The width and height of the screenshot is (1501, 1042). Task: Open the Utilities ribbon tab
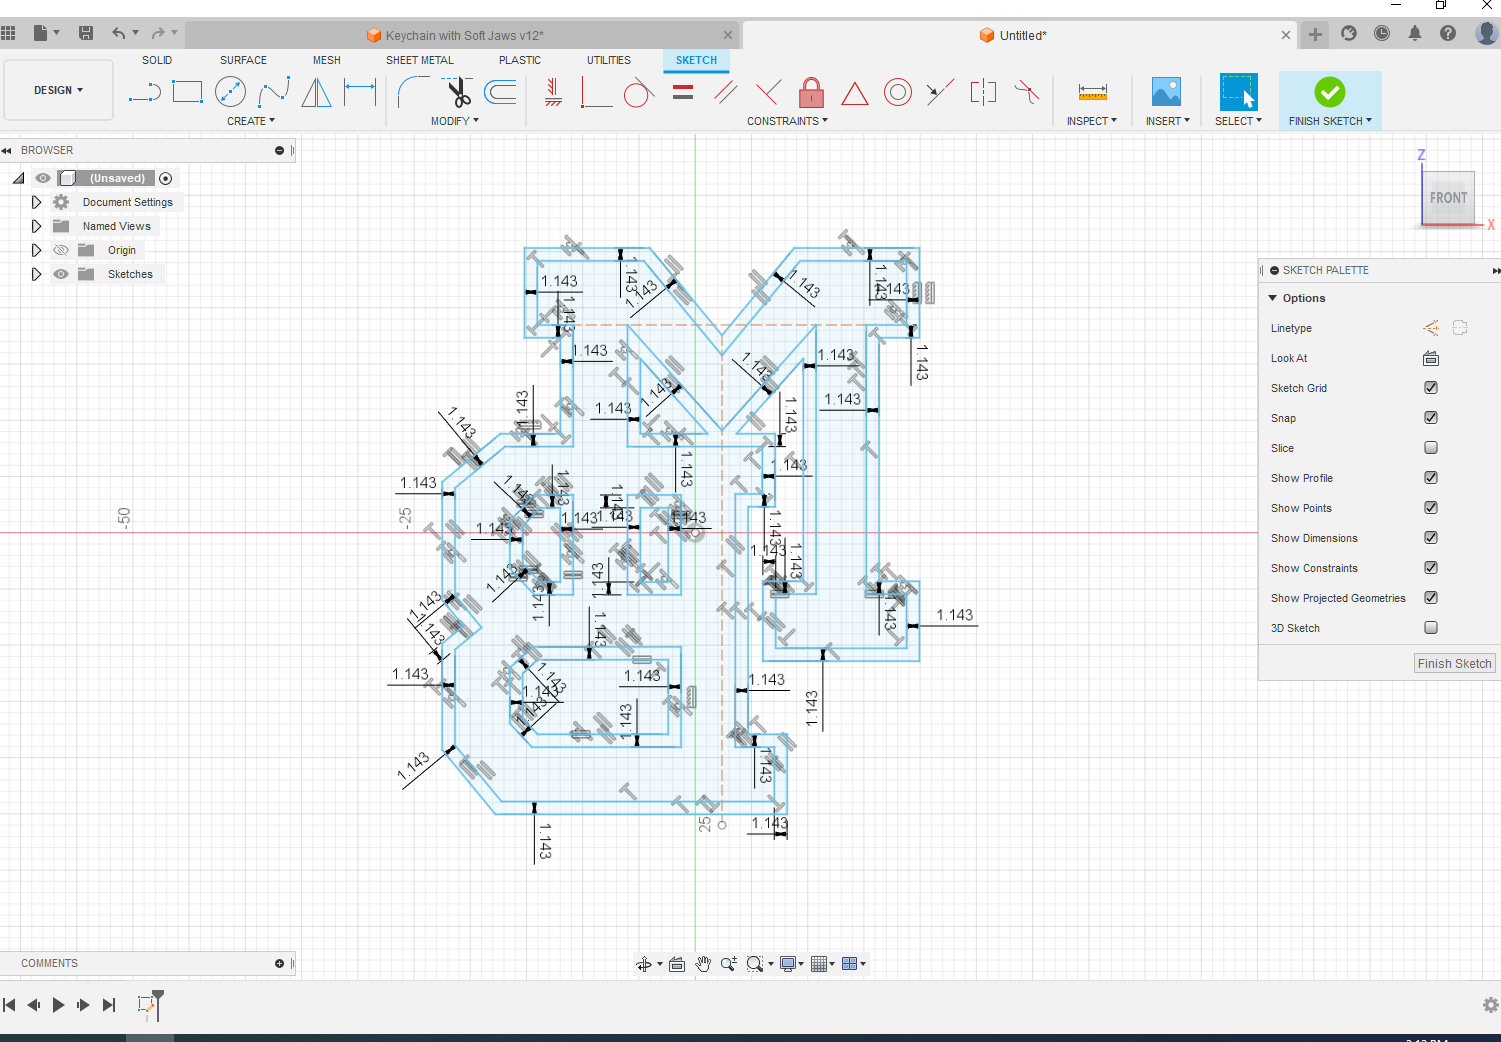pyautogui.click(x=608, y=60)
